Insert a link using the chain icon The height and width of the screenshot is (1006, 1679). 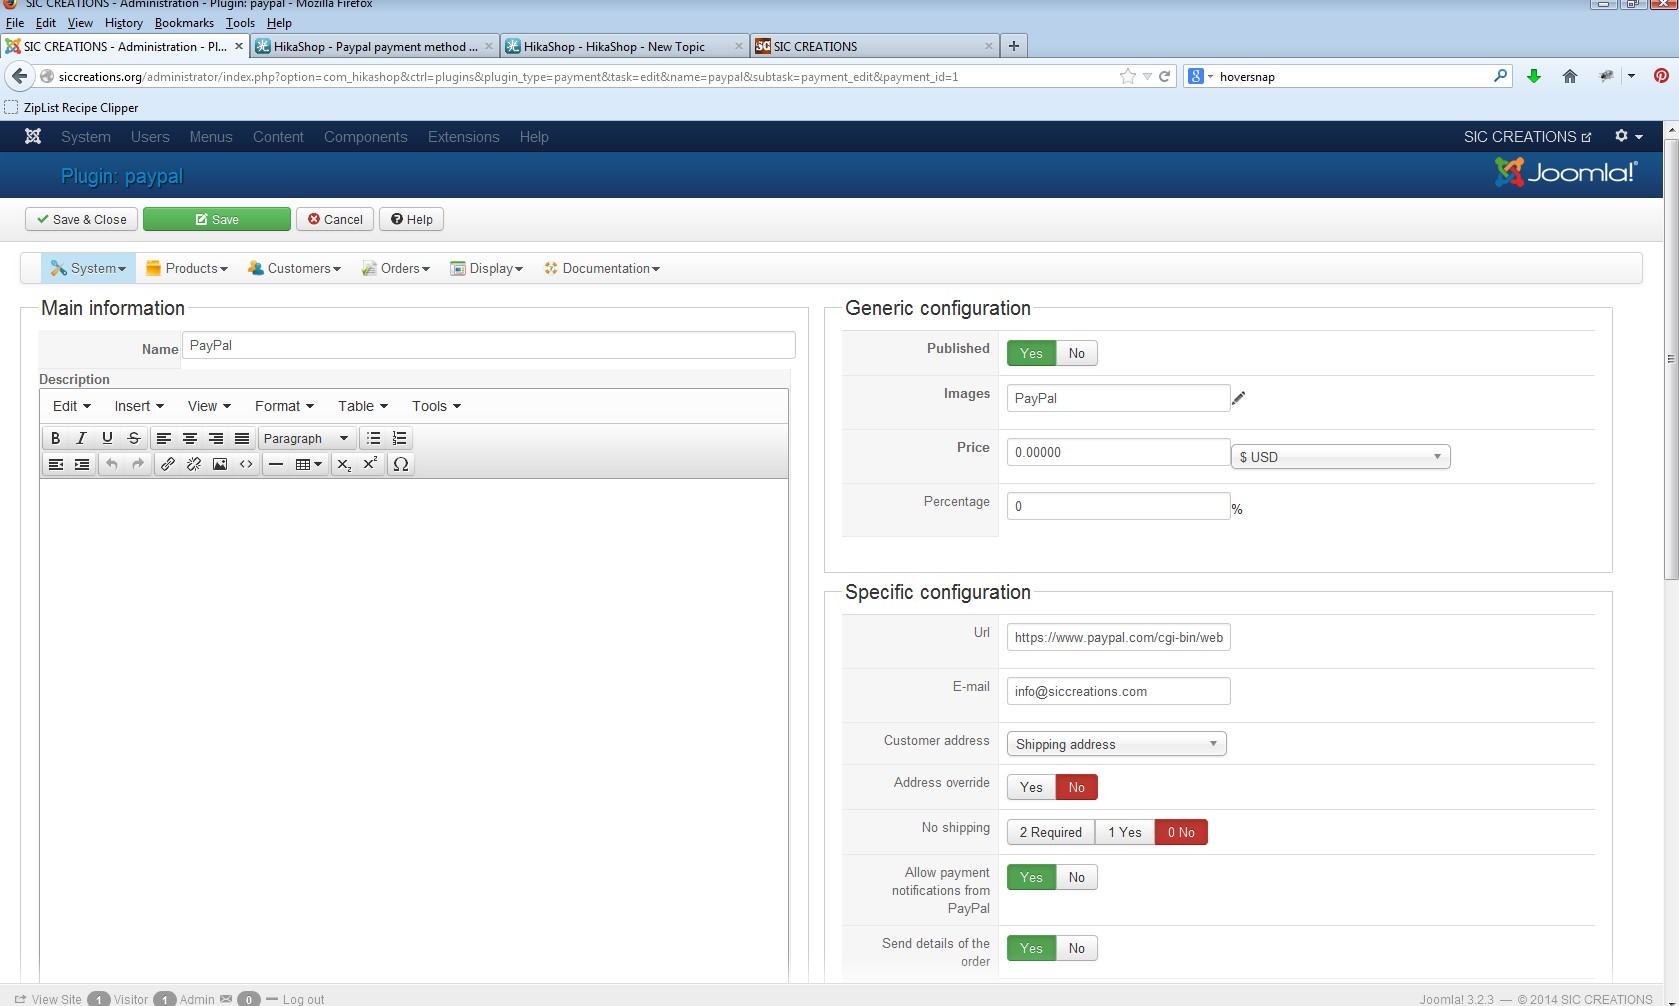tap(168, 464)
